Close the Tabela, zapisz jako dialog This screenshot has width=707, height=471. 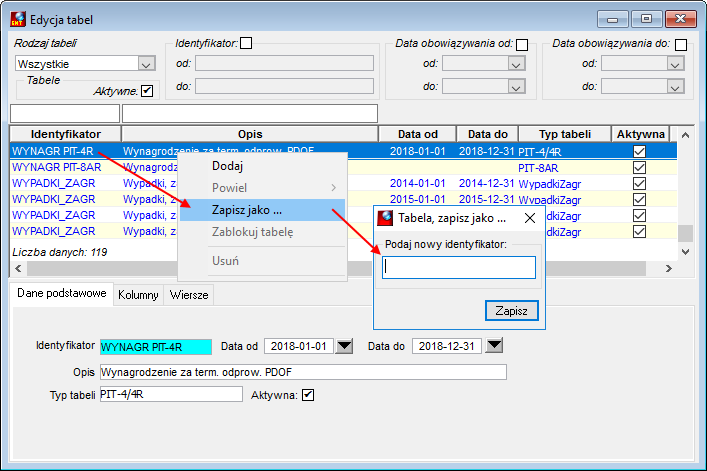pyautogui.click(x=530, y=218)
